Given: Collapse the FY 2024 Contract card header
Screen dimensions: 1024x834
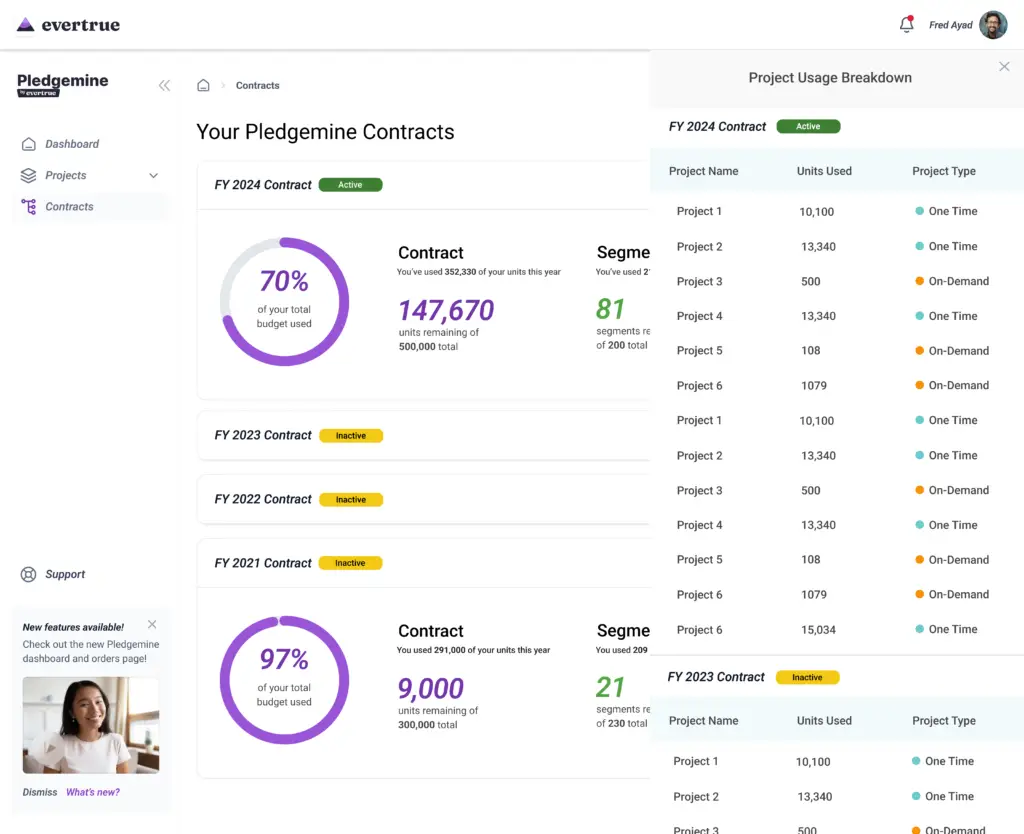Looking at the screenshot, I should click(x=423, y=185).
